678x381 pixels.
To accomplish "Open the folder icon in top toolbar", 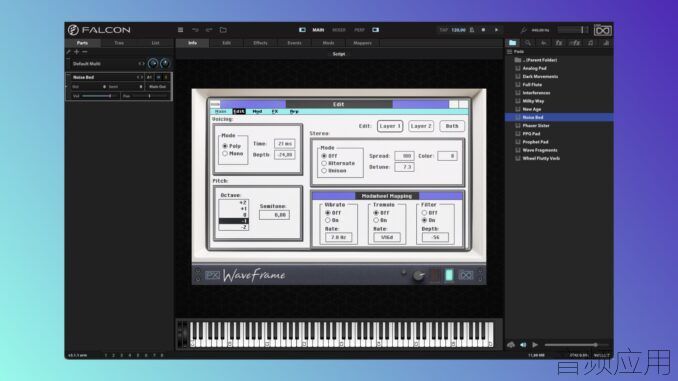I will click(x=223, y=30).
